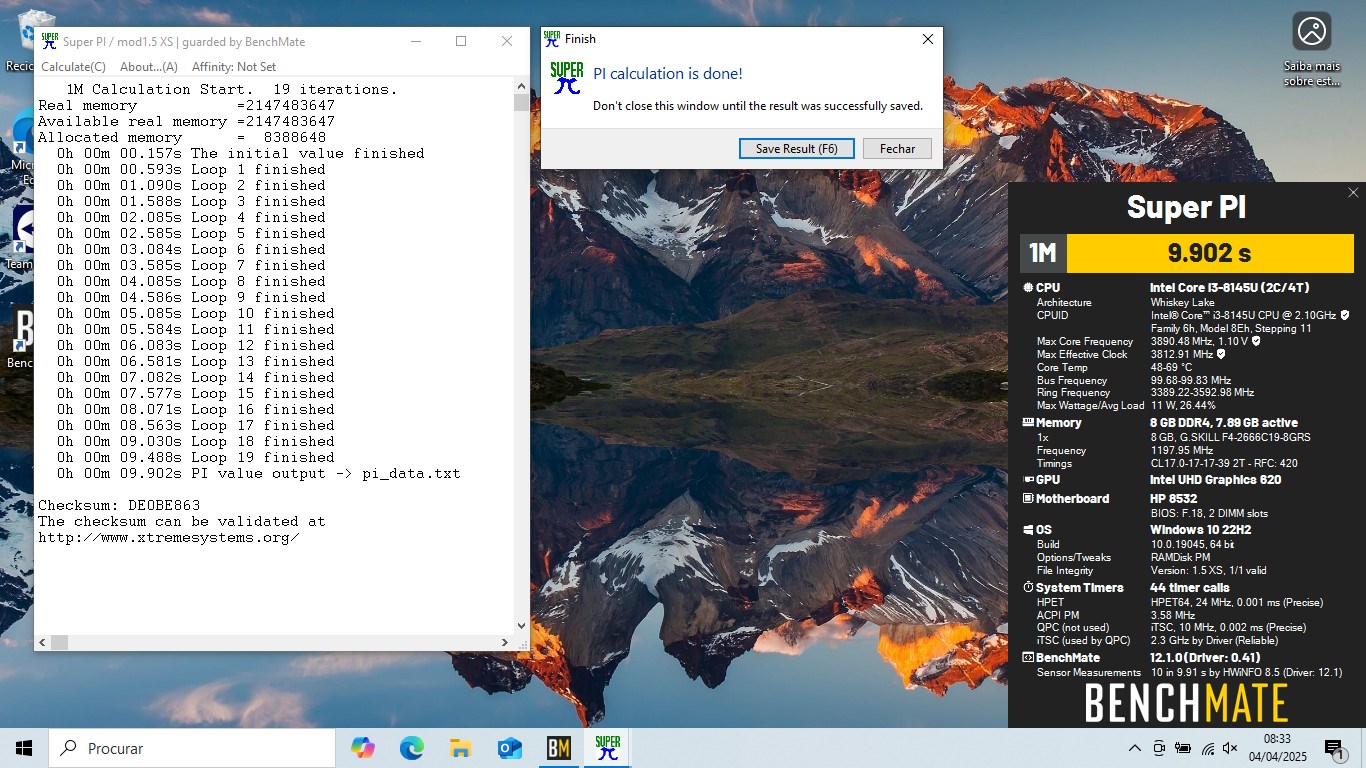Viewport: 1366px width, 768px height.
Task: Click horizontal scrollbar left arrow in Super PI
Action: (x=42, y=642)
